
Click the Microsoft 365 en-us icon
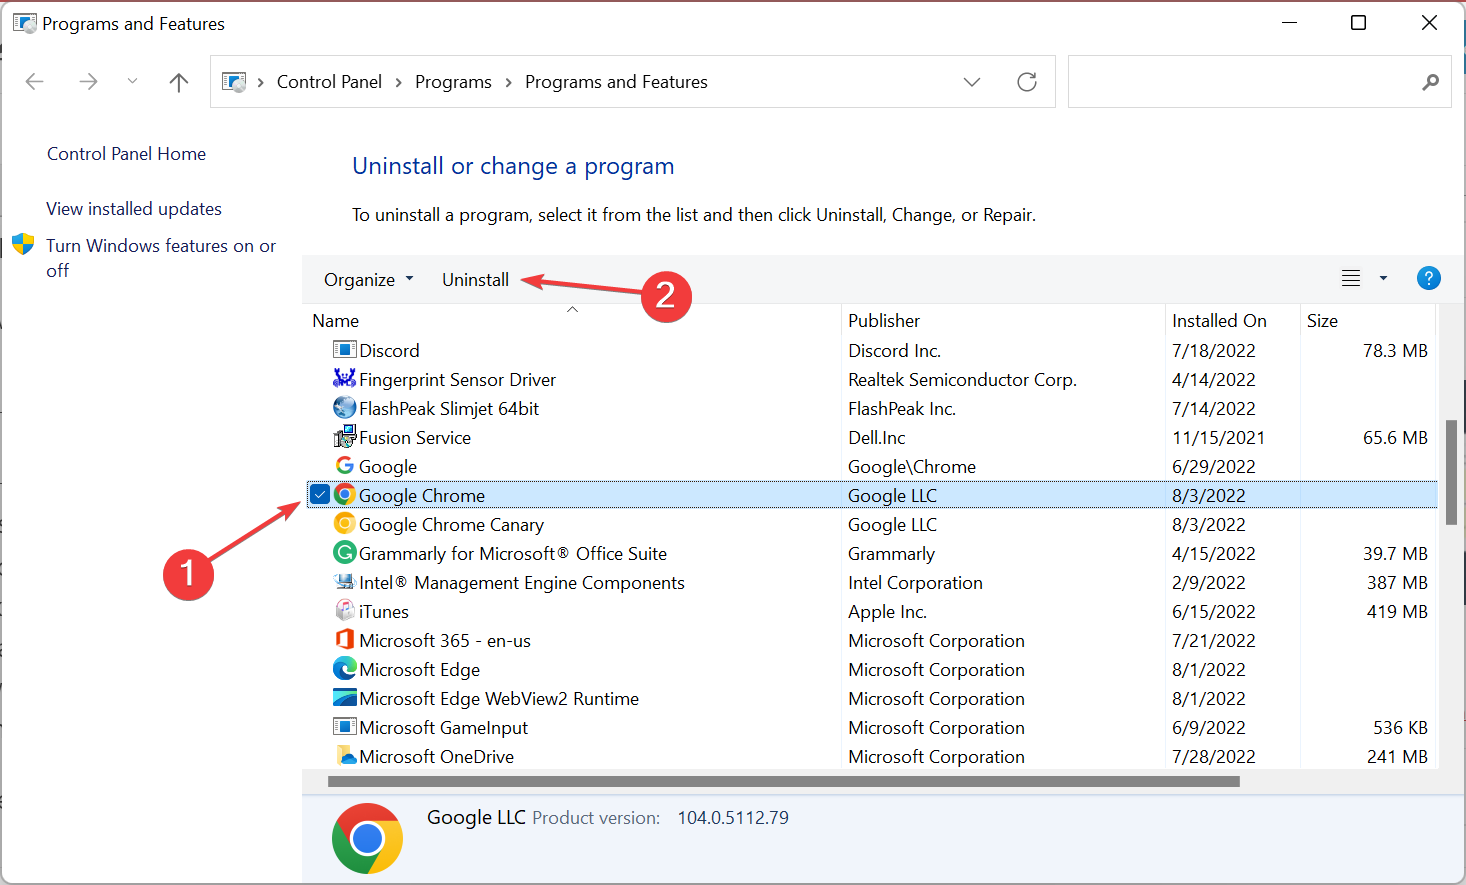pyautogui.click(x=344, y=640)
